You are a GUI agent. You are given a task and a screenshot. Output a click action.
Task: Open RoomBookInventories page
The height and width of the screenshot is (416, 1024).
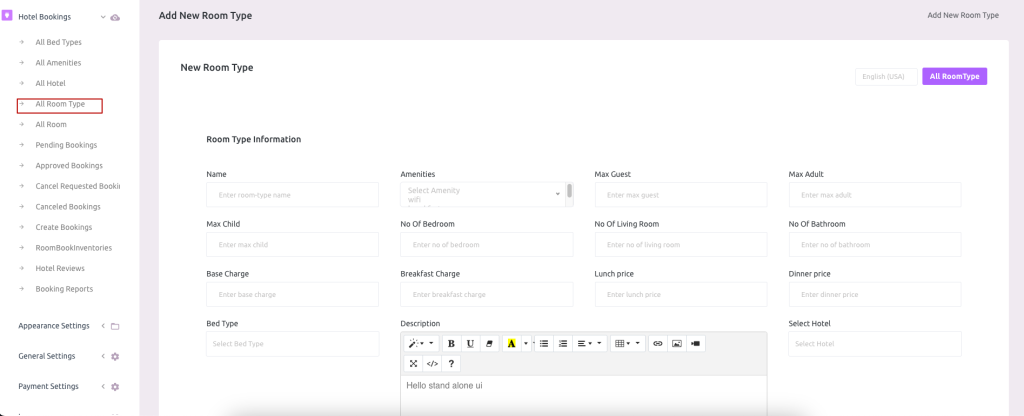(74, 248)
